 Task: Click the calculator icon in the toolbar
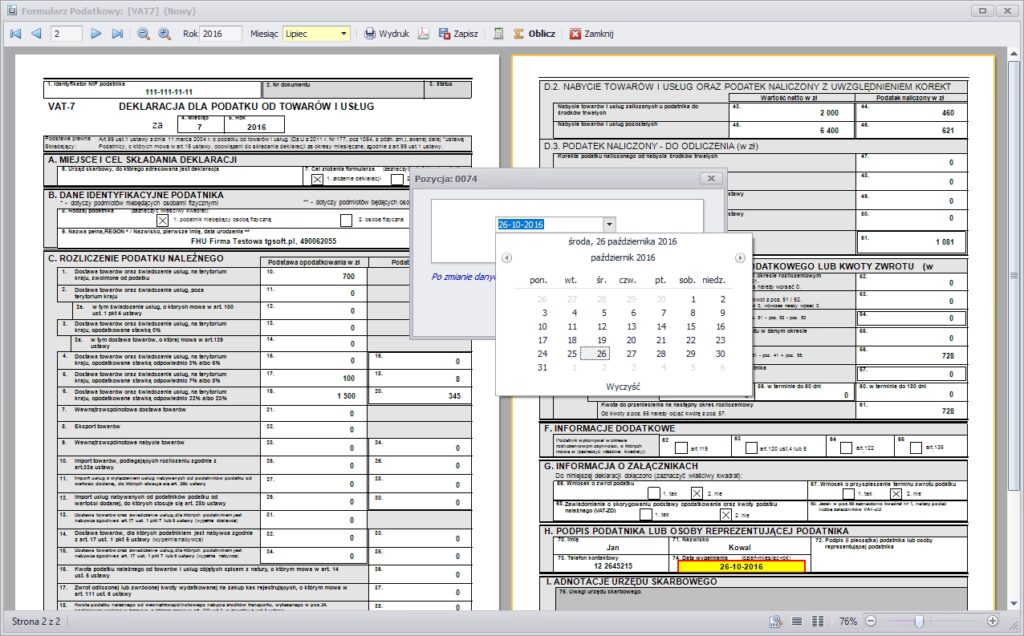498,33
